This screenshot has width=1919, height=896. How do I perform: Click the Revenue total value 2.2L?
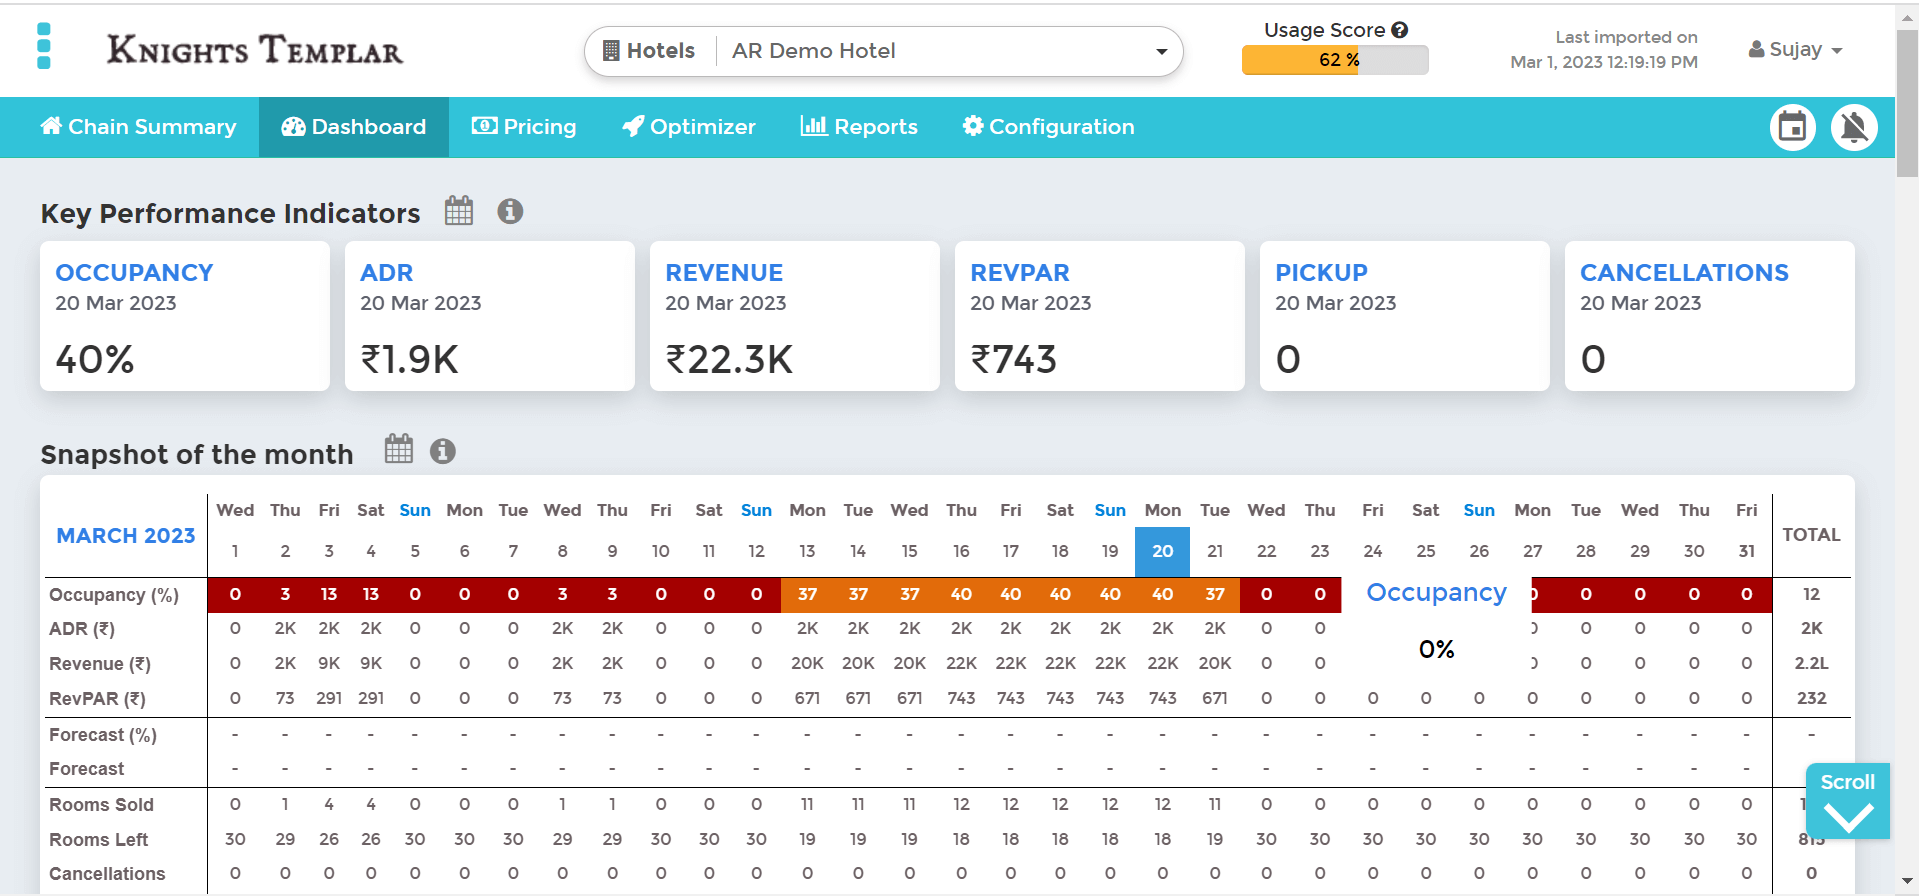(x=1811, y=664)
